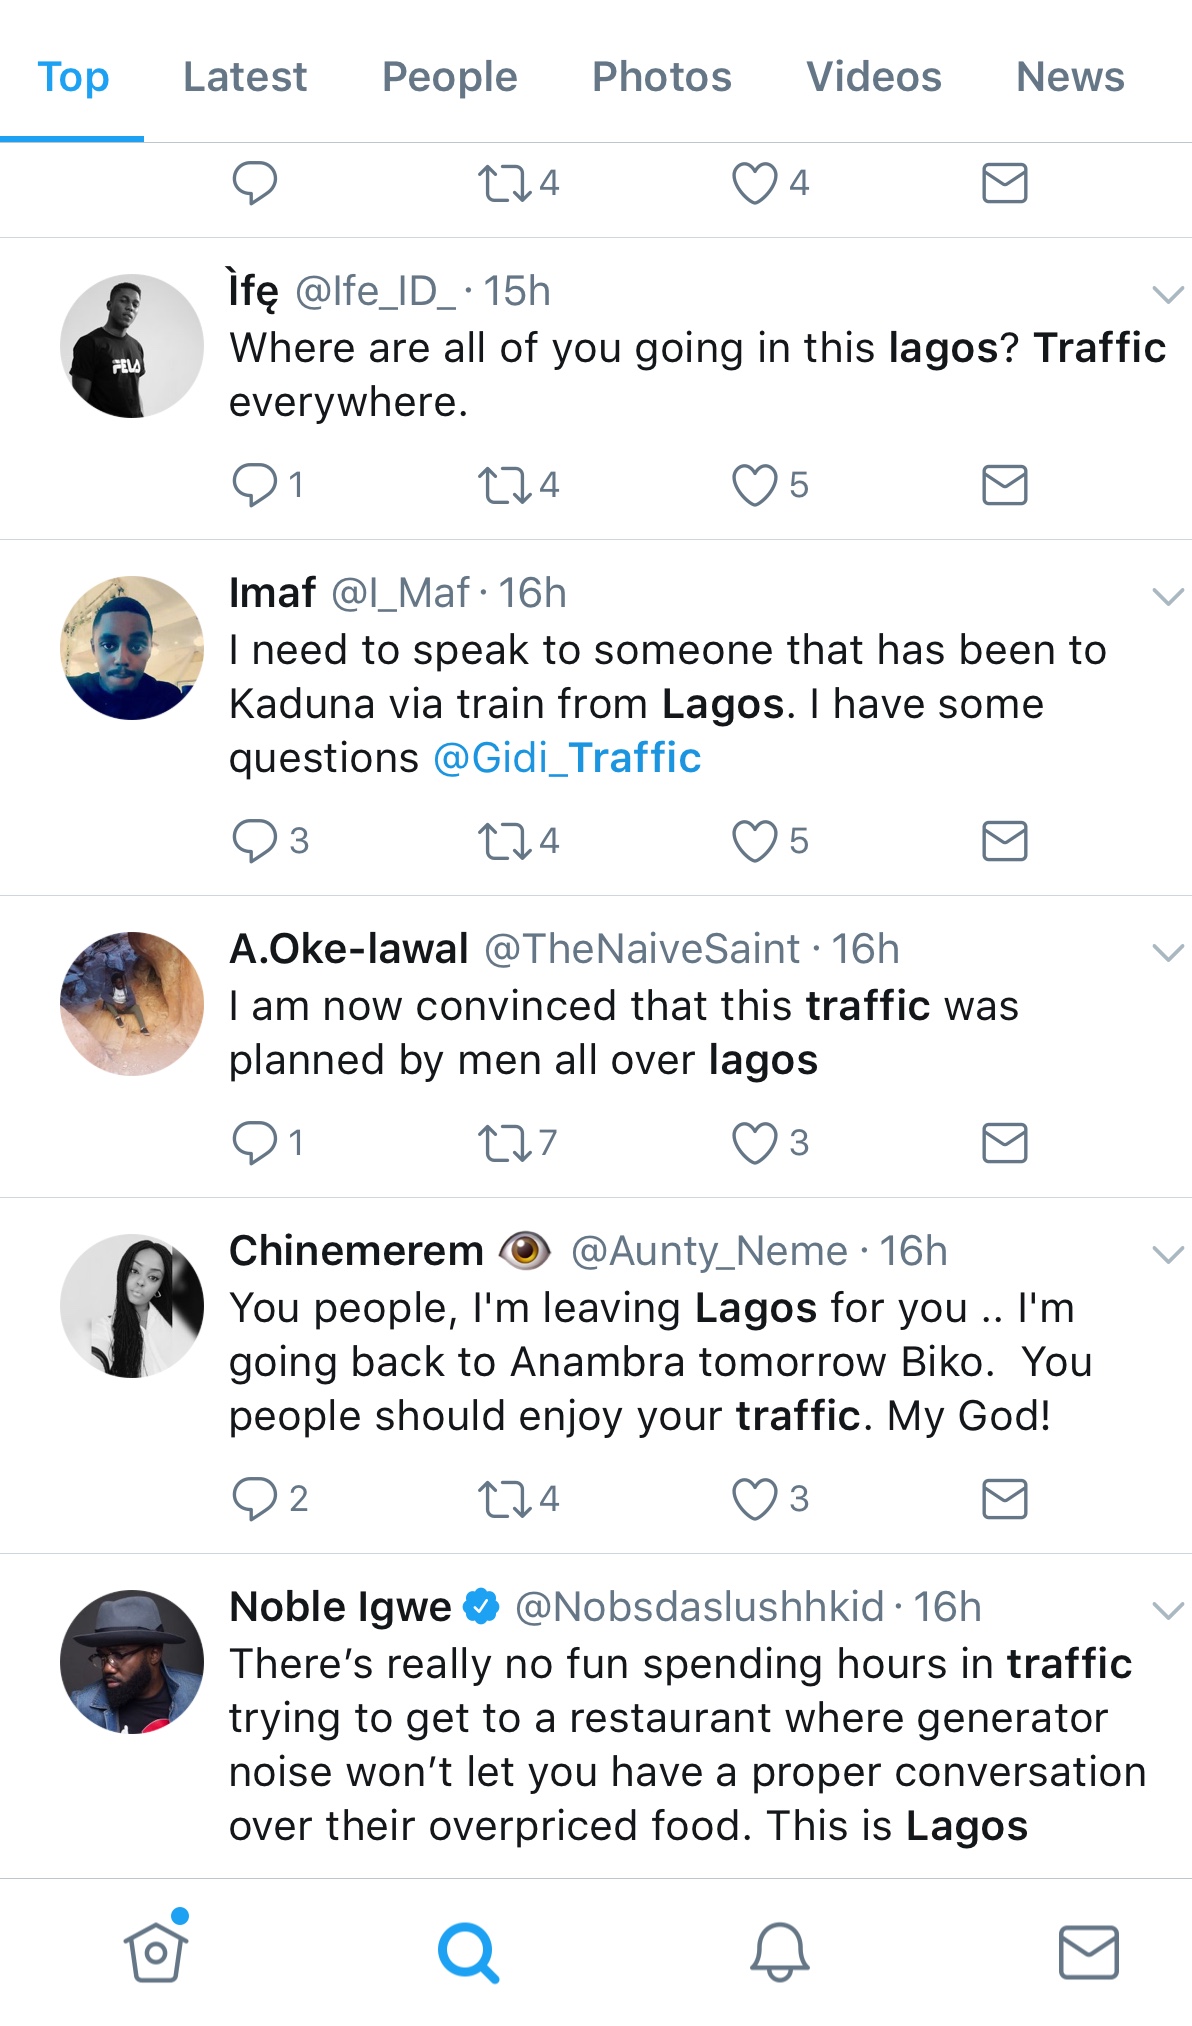Open Notifications bell icon
This screenshot has height=2026, width=1192.
[x=779, y=1950]
